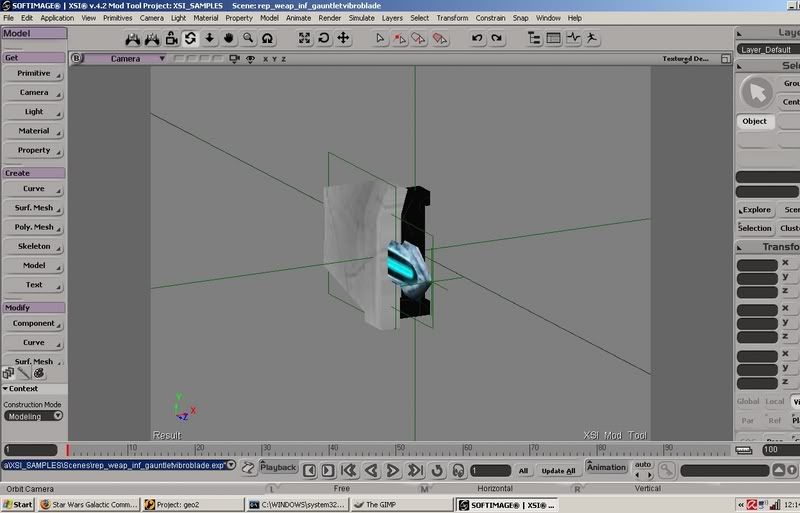The height and width of the screenshot is (513, 800).
Task: Click the Object selection filter button
Action: [755, 121]
